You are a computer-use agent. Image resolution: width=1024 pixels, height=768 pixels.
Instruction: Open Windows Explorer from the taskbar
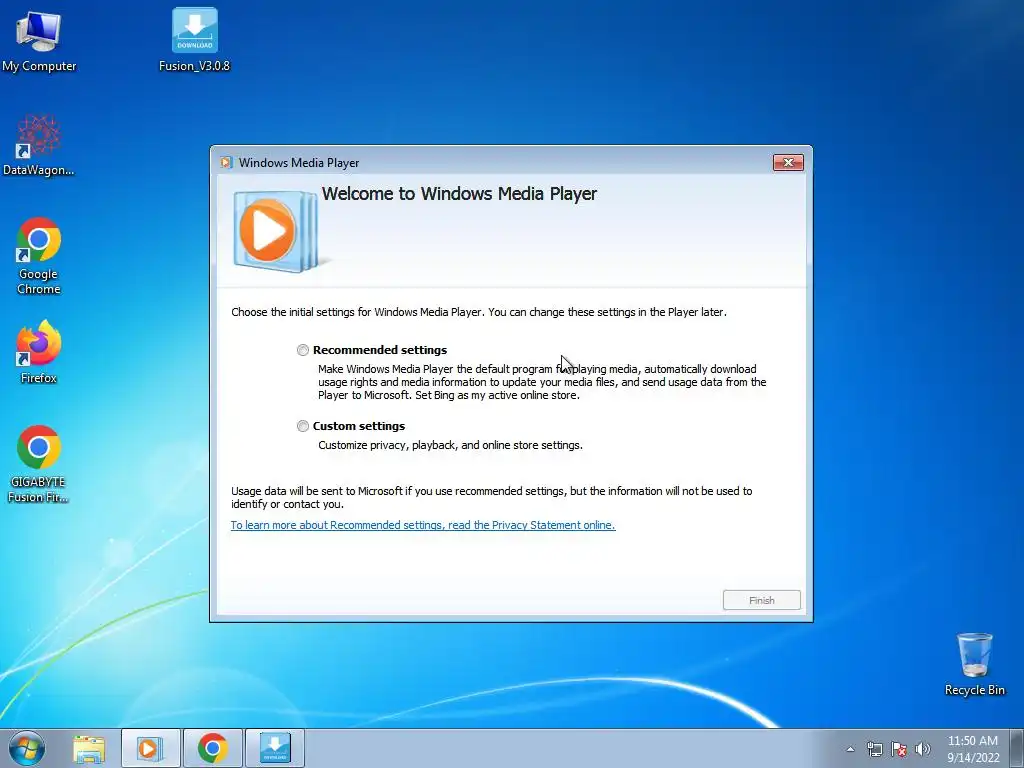point(89,749)
